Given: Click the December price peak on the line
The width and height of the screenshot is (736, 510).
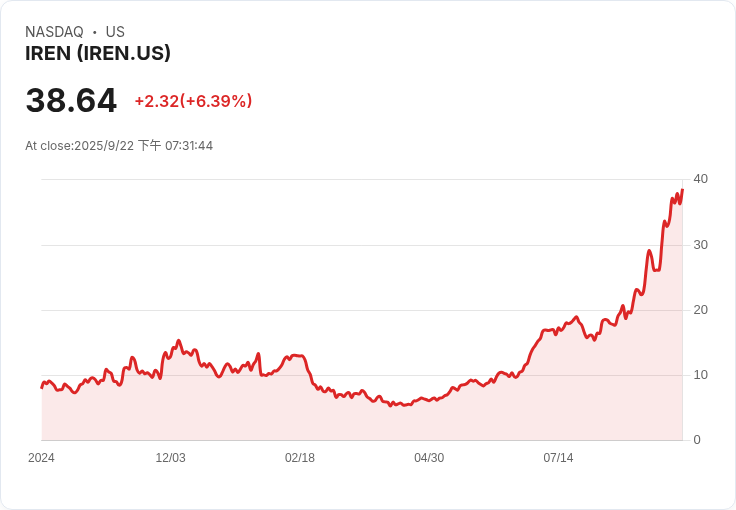Looking at the screenshot, I should point(178,341).
